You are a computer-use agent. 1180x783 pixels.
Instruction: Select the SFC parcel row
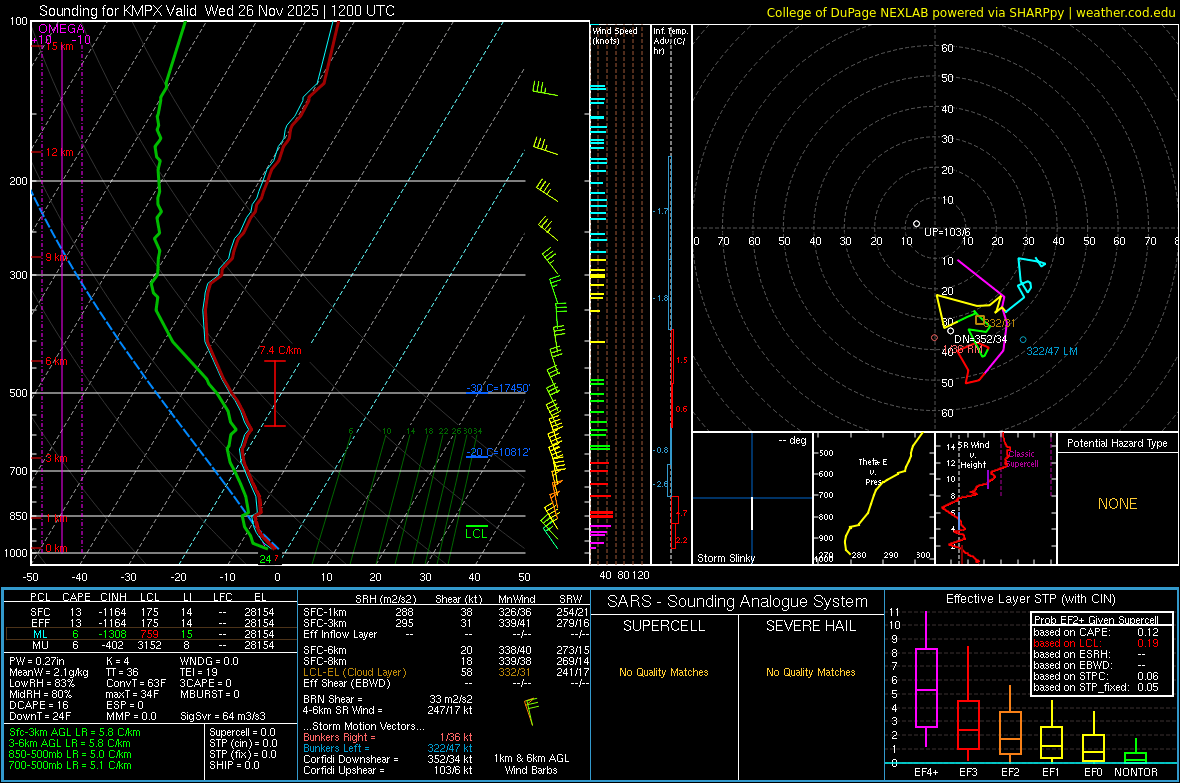[x=151, y=612]
